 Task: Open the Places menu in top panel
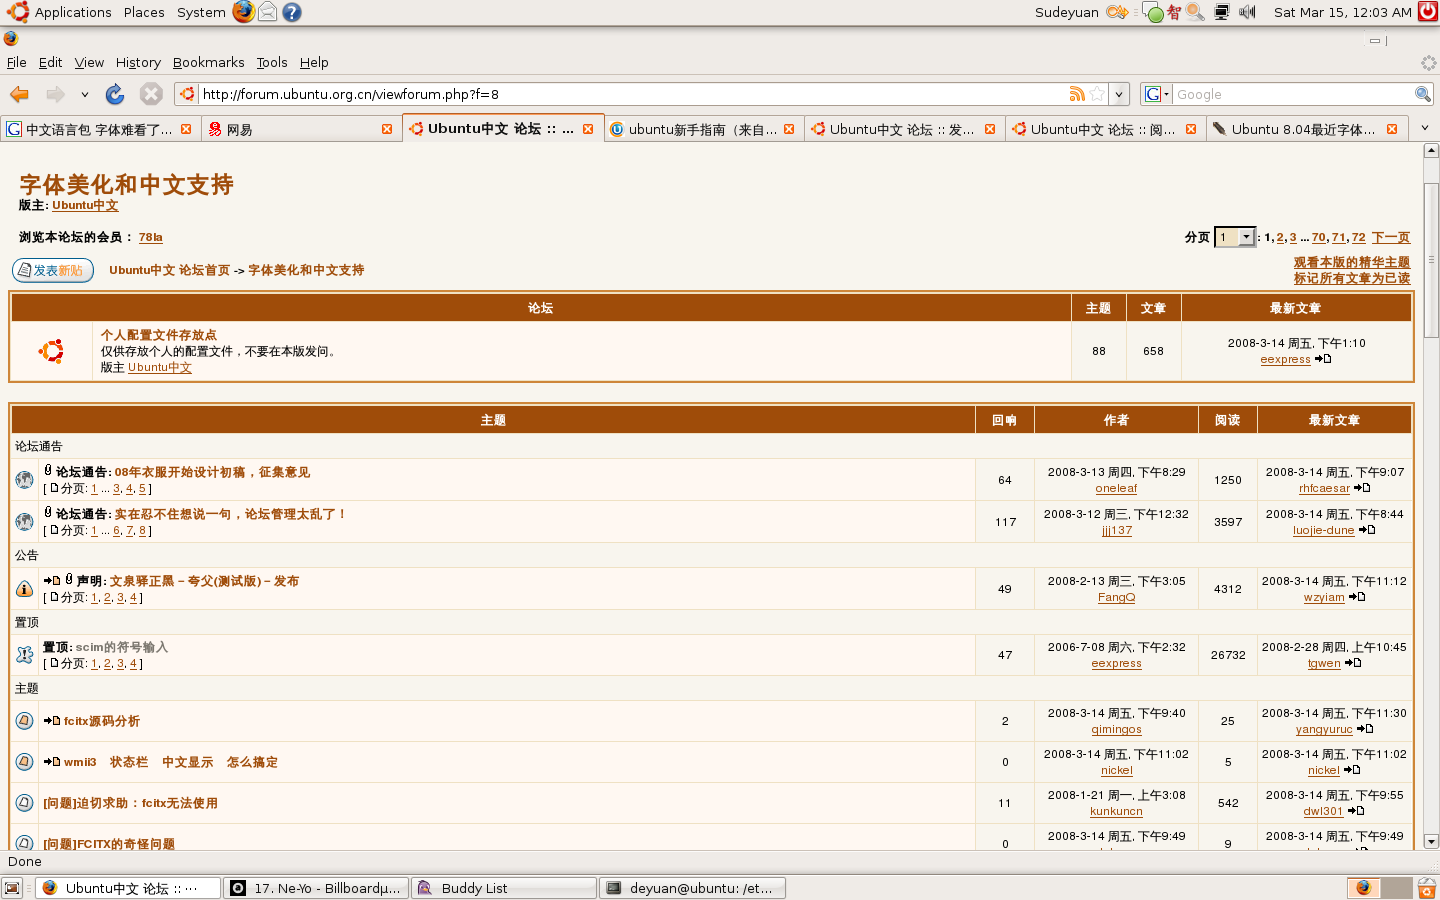(x=144, y=12)
